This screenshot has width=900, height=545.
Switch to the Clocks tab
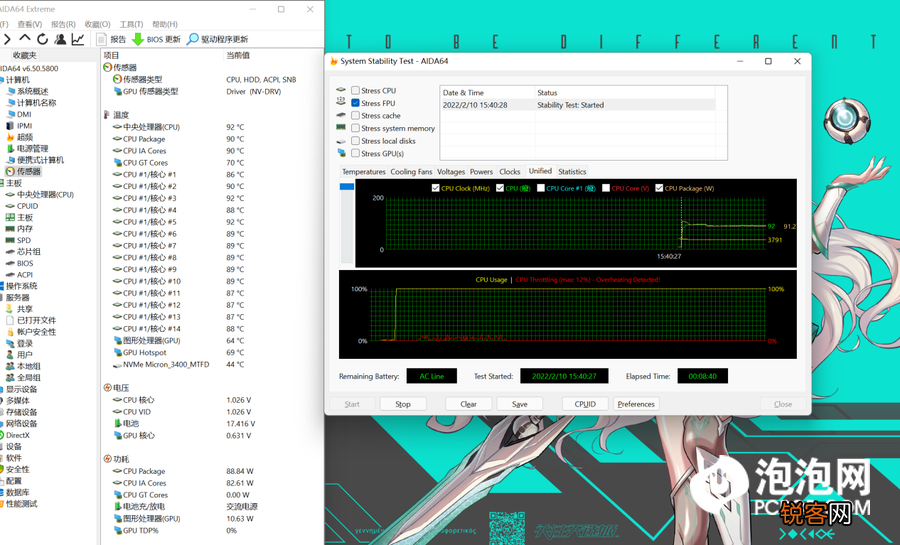point(510,172)
